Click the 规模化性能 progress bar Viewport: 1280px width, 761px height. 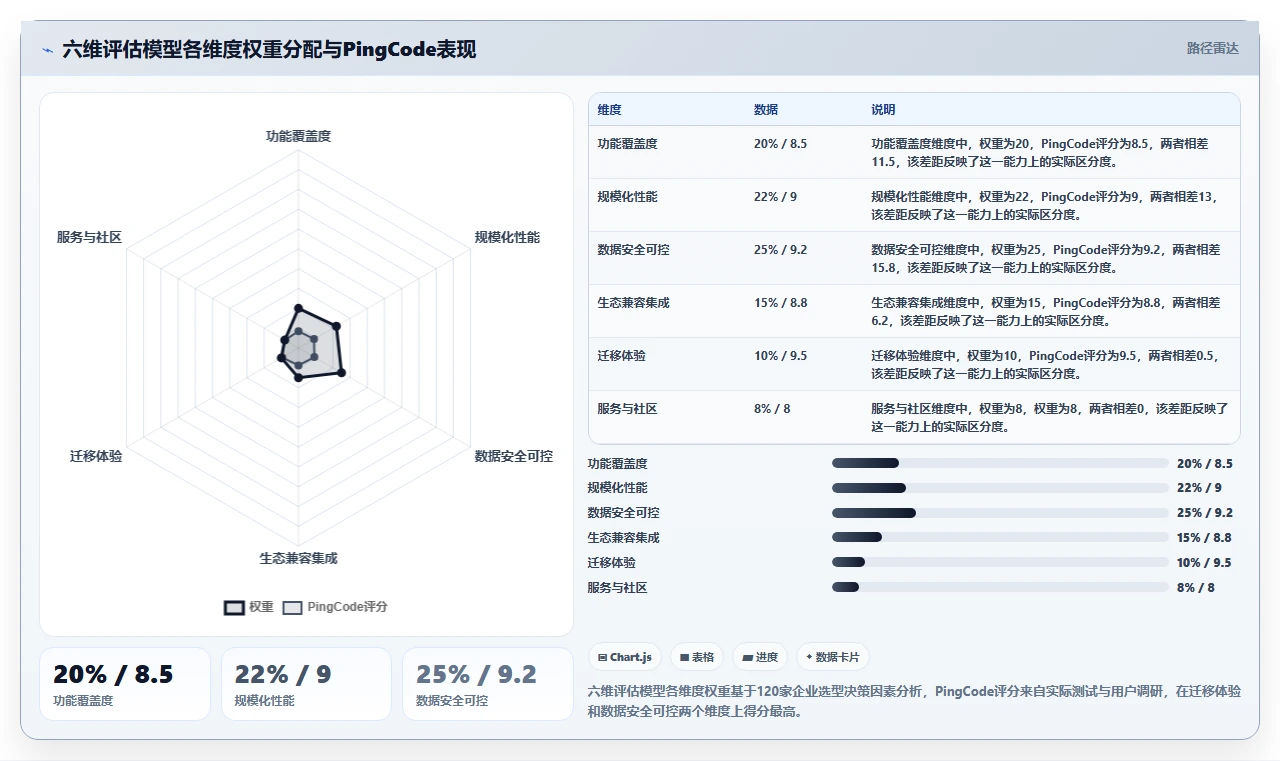(1000, 488)
